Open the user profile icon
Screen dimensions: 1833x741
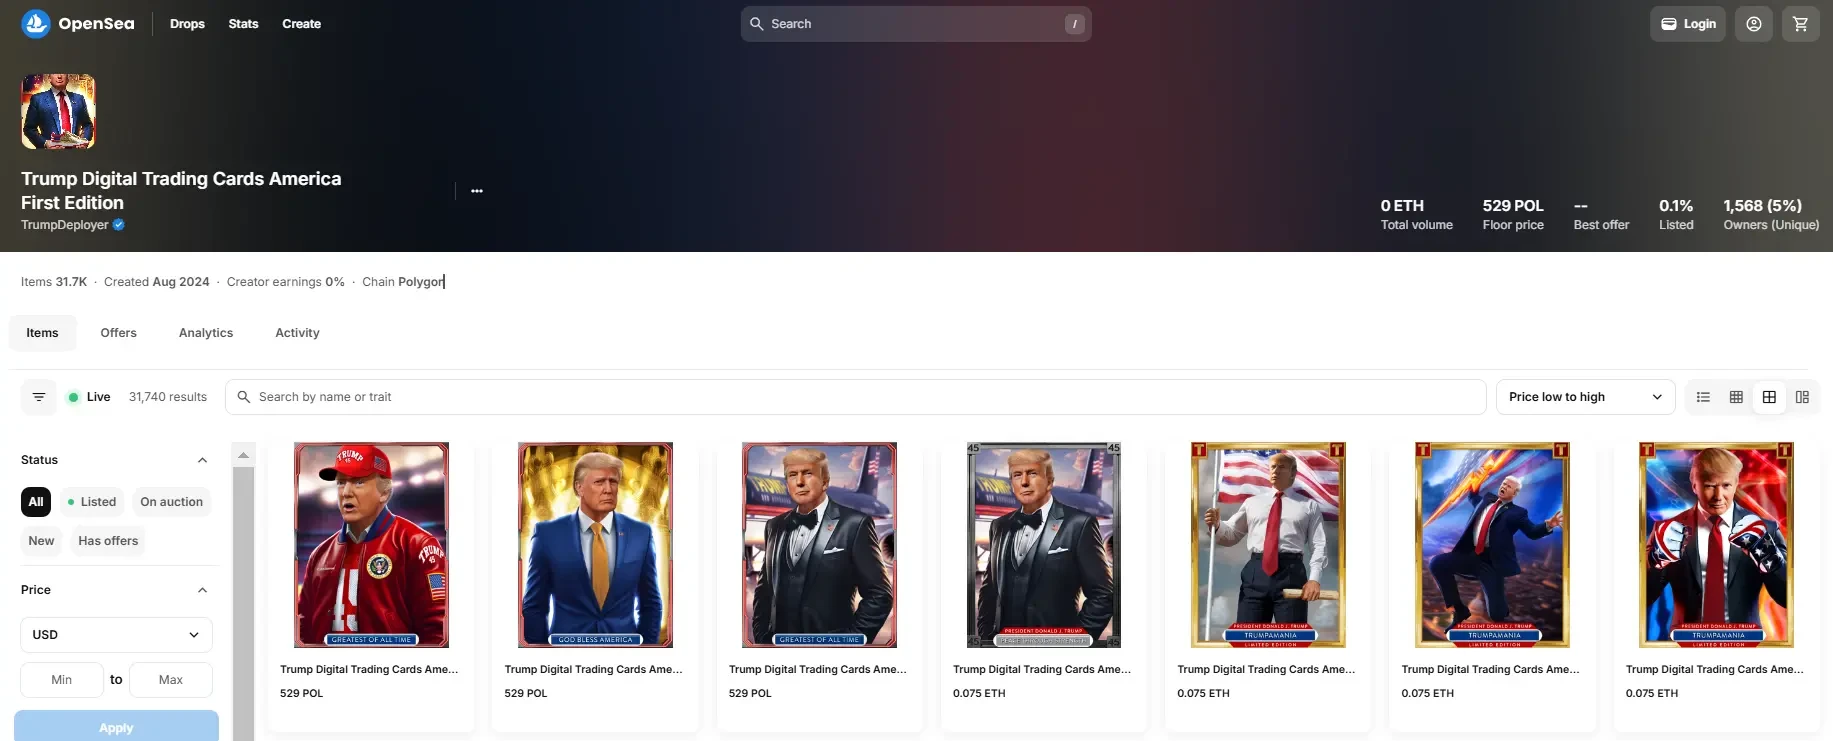pyautogui.click(x=1753, y=24)
